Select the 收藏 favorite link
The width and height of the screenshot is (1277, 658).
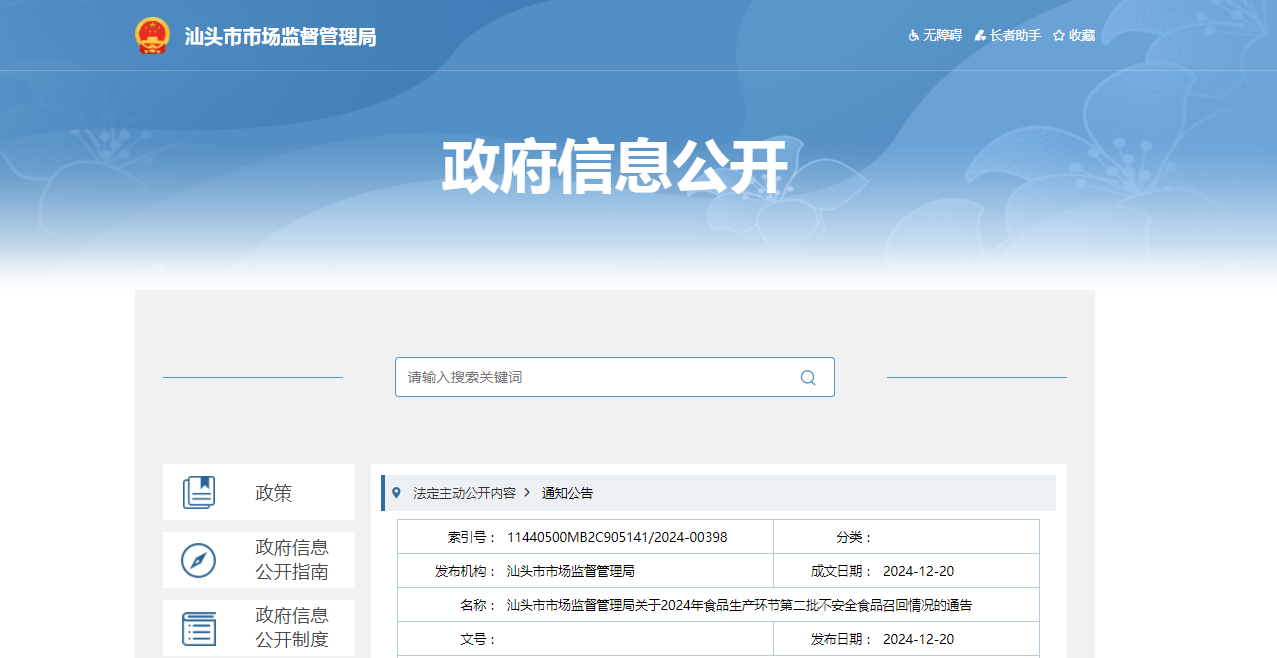pos(1082,35)
